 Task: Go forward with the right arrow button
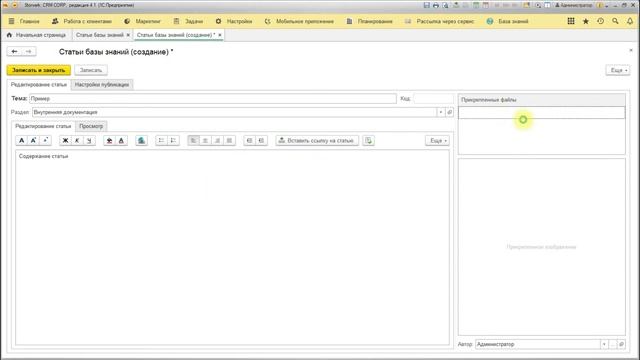click(29, 51)
